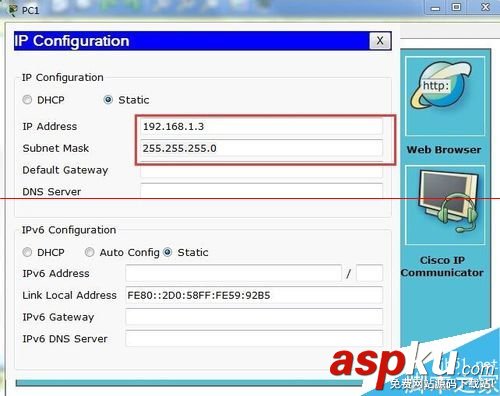Click the Web Browser label text
The image size is (500, 396).
444,150
